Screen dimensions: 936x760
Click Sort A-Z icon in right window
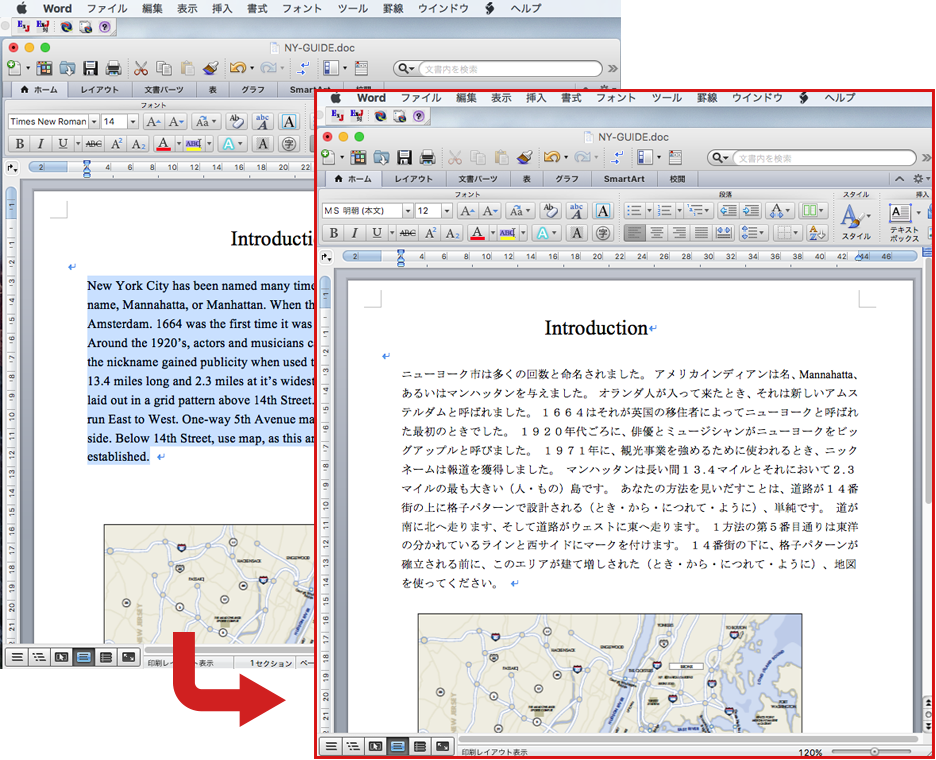pyautogui.click(x=815, y=233)
